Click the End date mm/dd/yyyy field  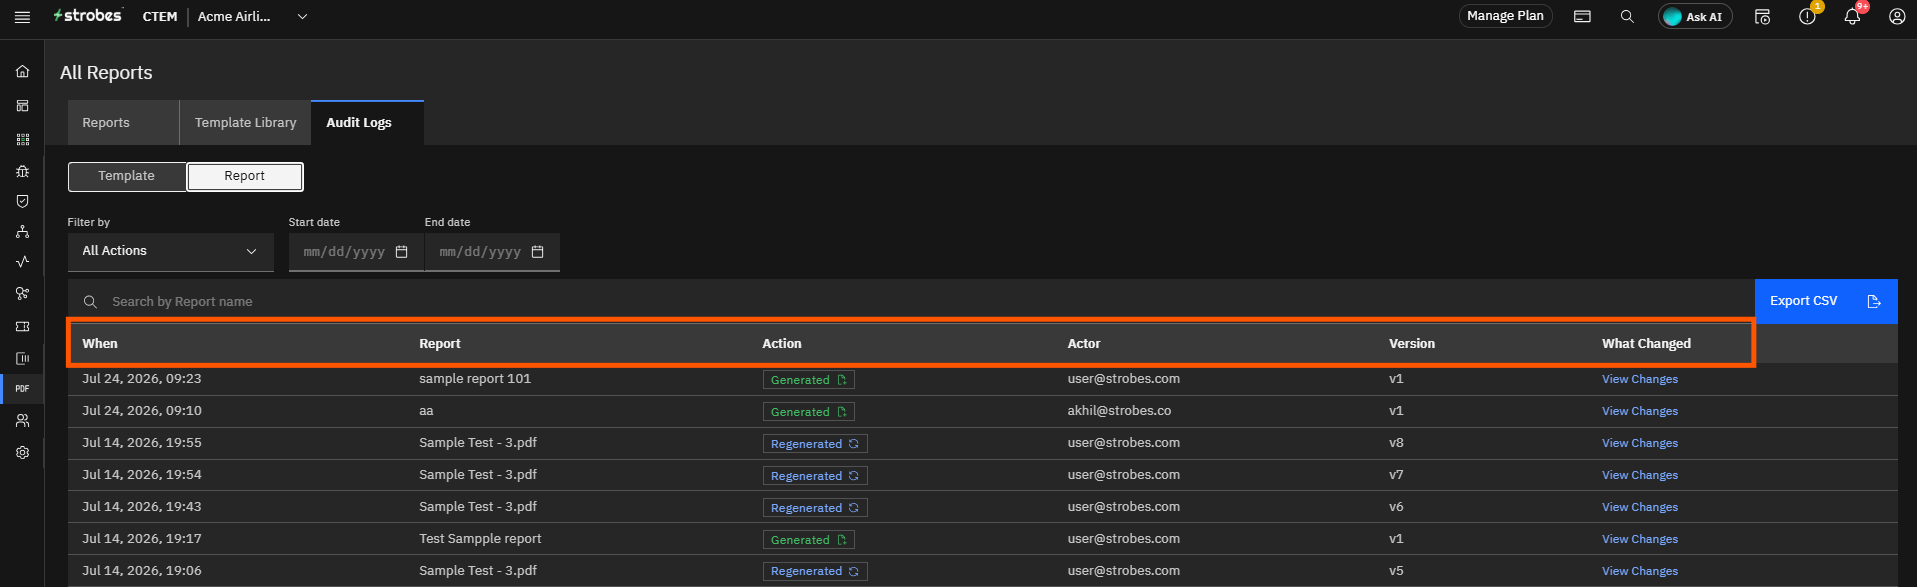492,252
